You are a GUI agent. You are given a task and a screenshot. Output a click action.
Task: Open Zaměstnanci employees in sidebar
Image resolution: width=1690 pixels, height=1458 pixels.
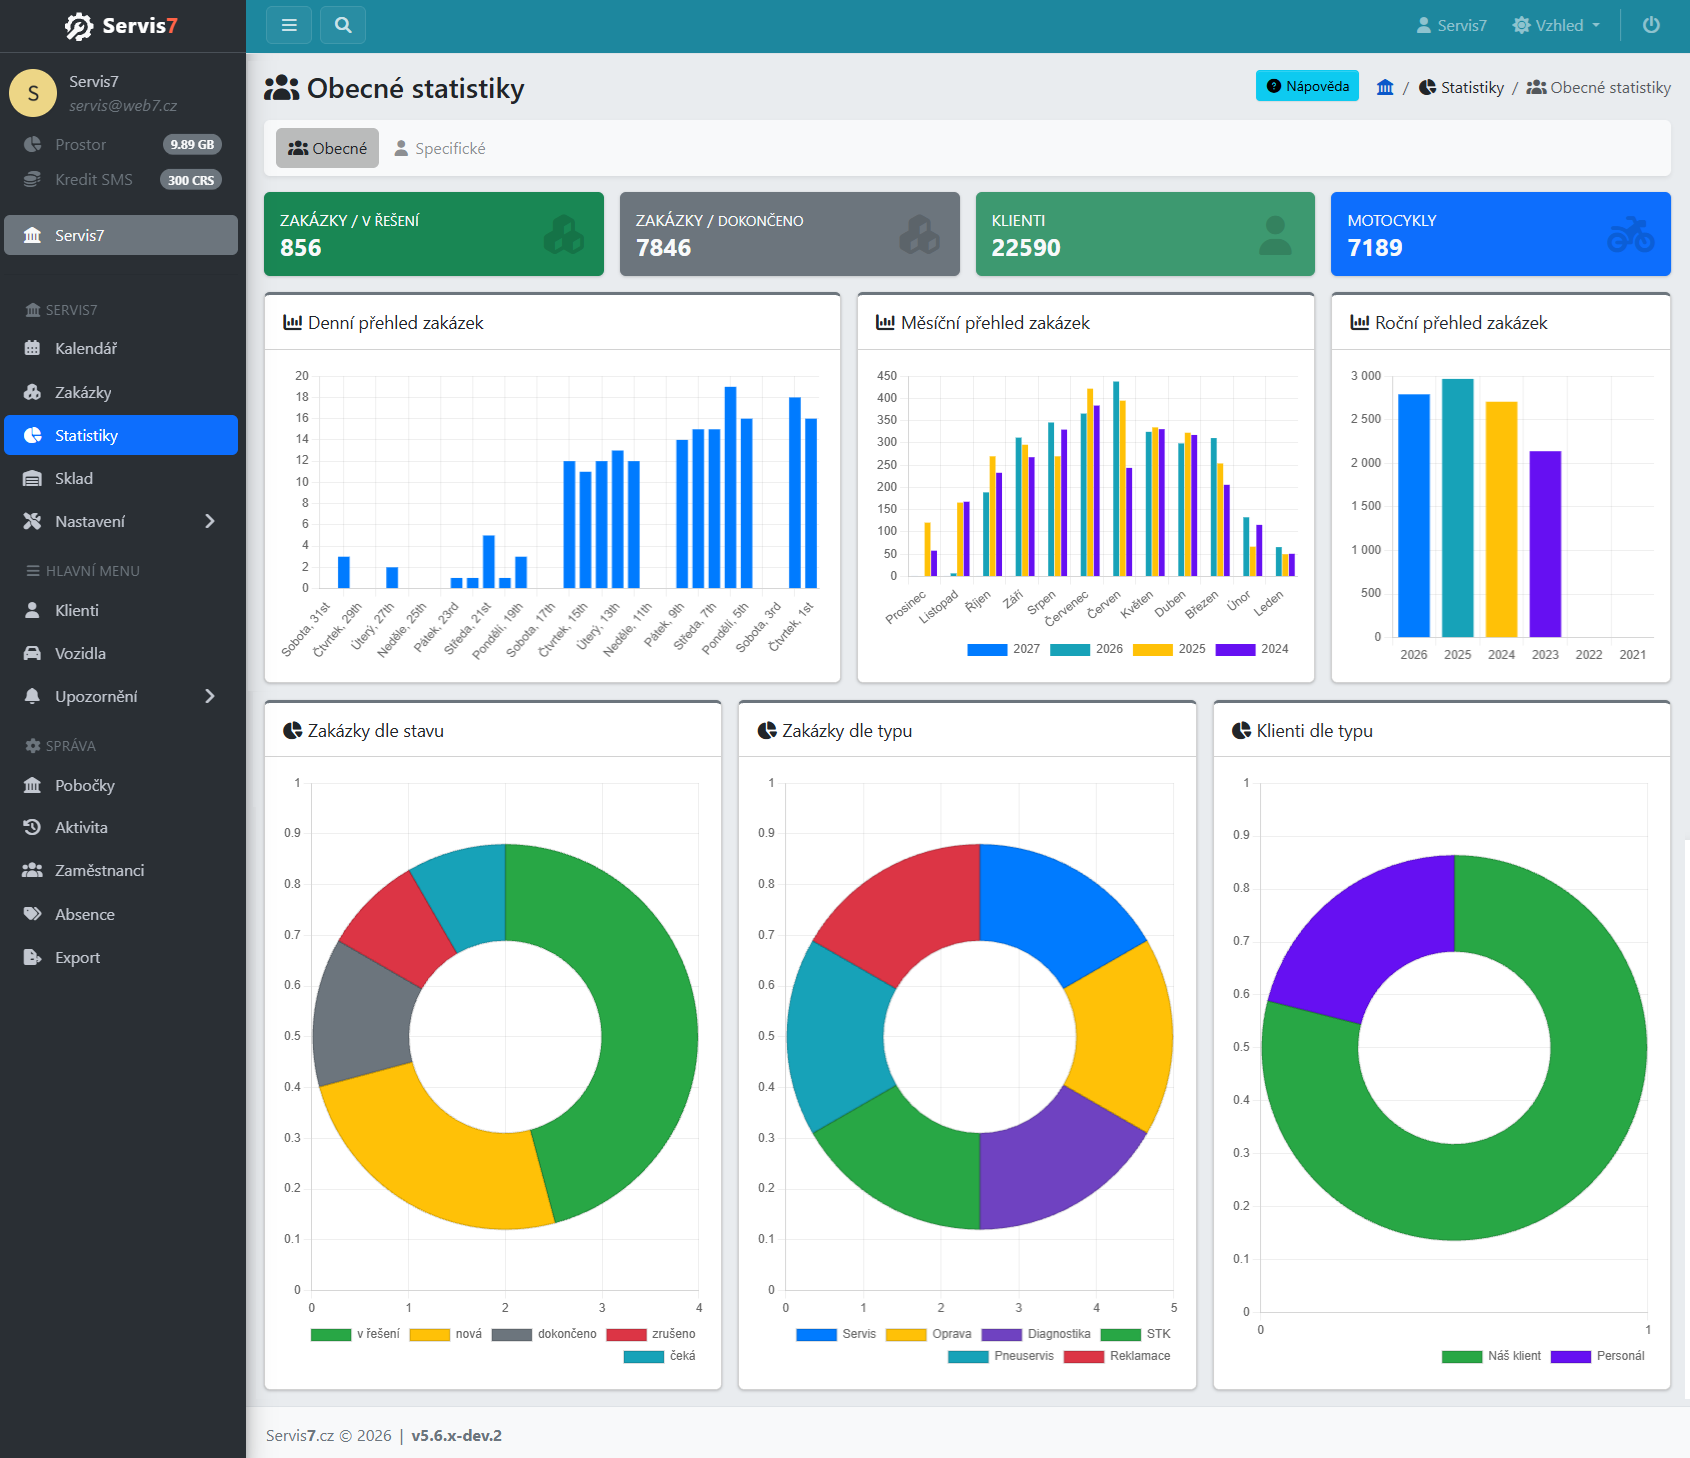tap(121, 870)
